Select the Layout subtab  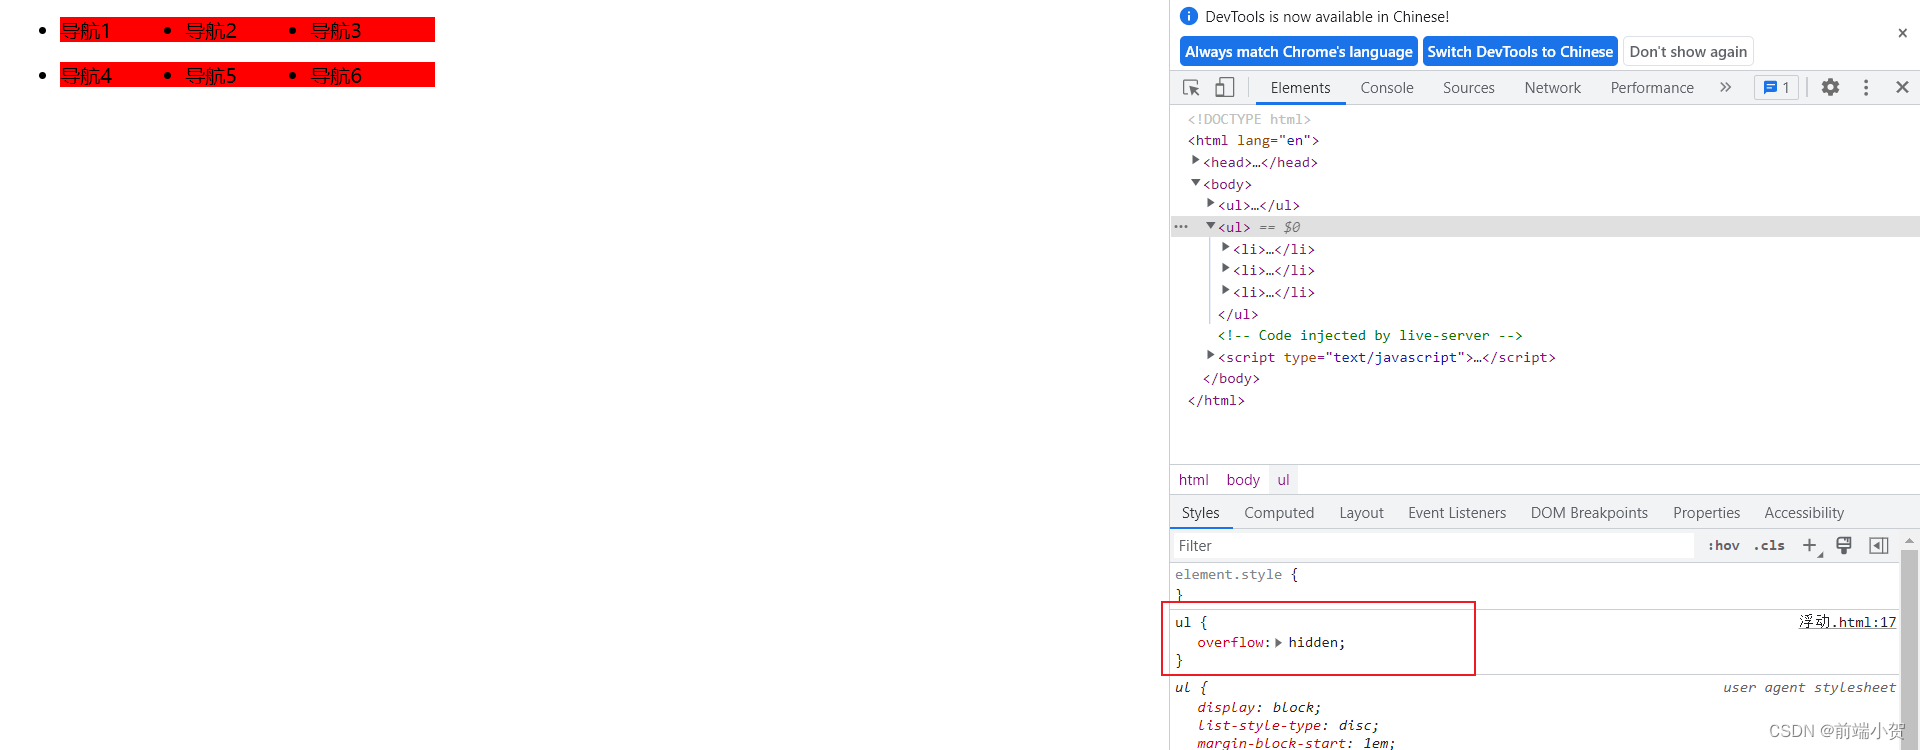click(x=1361, y=513)
